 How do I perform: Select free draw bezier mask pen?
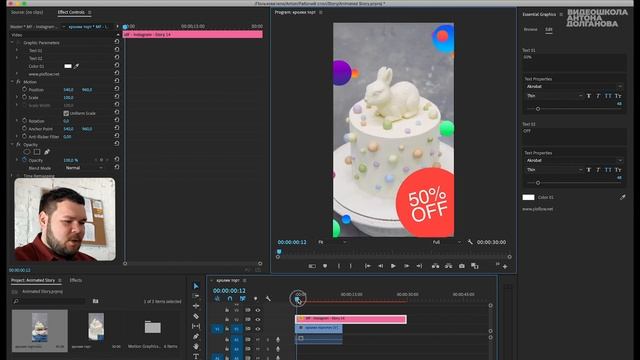[x=47, y=152]
